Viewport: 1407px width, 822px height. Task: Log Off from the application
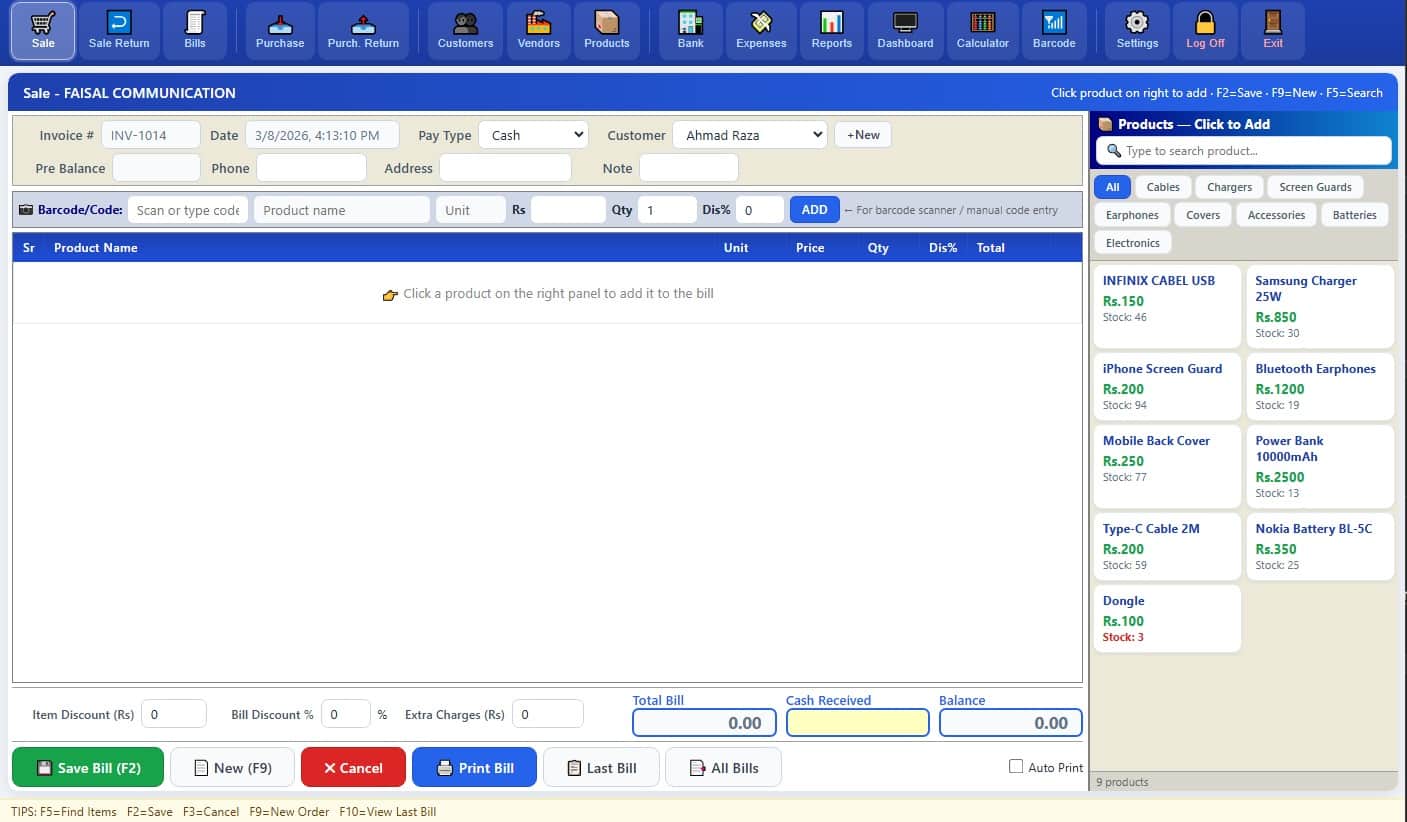coord(1205,30)
